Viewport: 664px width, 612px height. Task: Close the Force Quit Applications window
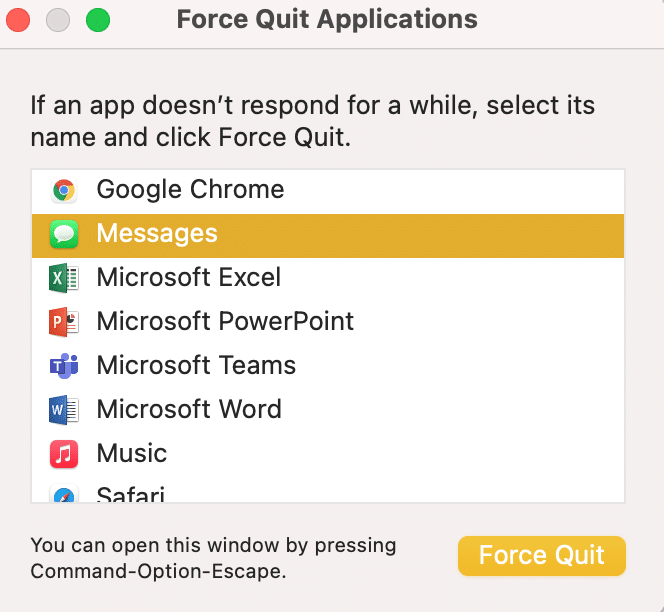(x=19, y=20)
